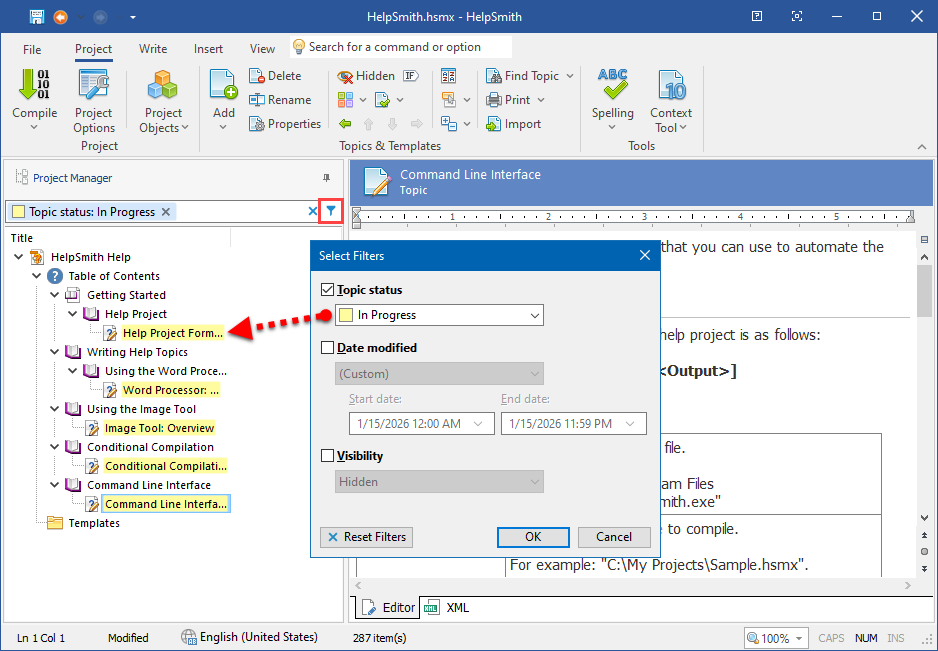Open the Context Tool
This screenshot has width=938, height=651.
pyautogui.click(x=670, y=97)
